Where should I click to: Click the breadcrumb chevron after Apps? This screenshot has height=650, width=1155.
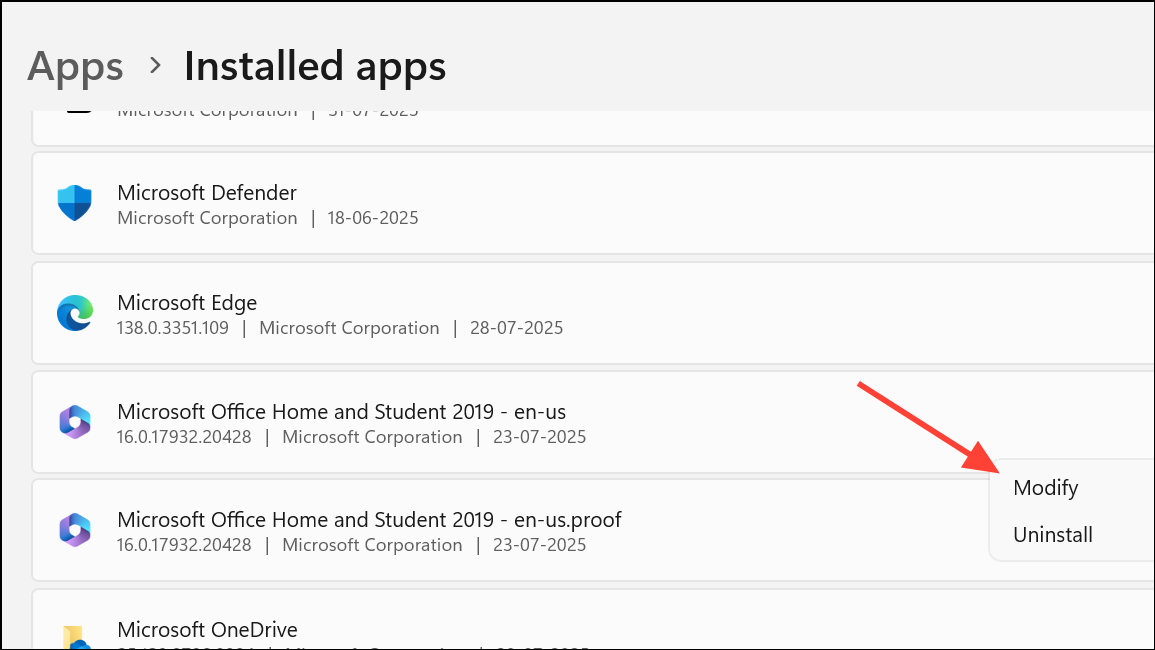pyautogui.click(x=155, y=66)
